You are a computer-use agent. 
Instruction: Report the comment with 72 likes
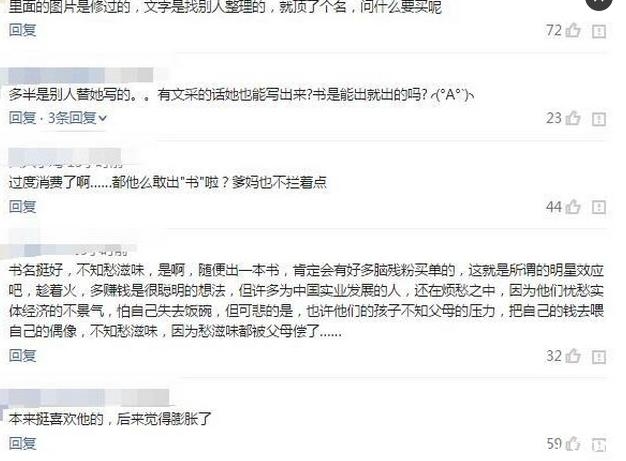pyautogui.click(x=598, y=31)
